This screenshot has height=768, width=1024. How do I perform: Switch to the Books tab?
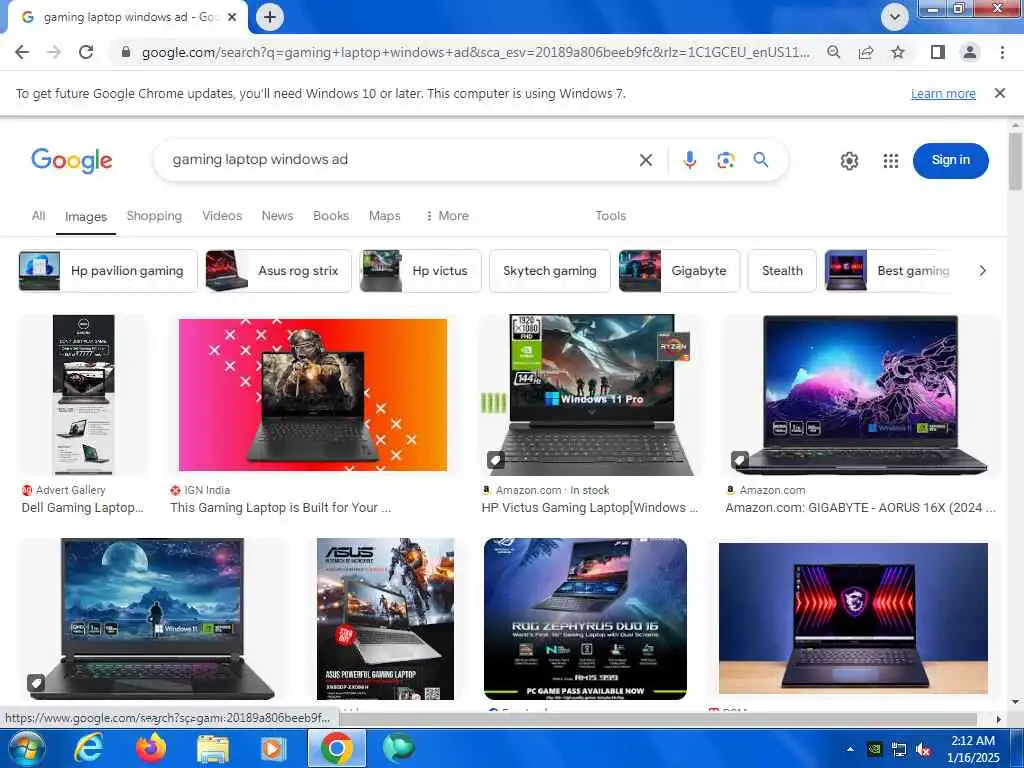pos(330,216)
